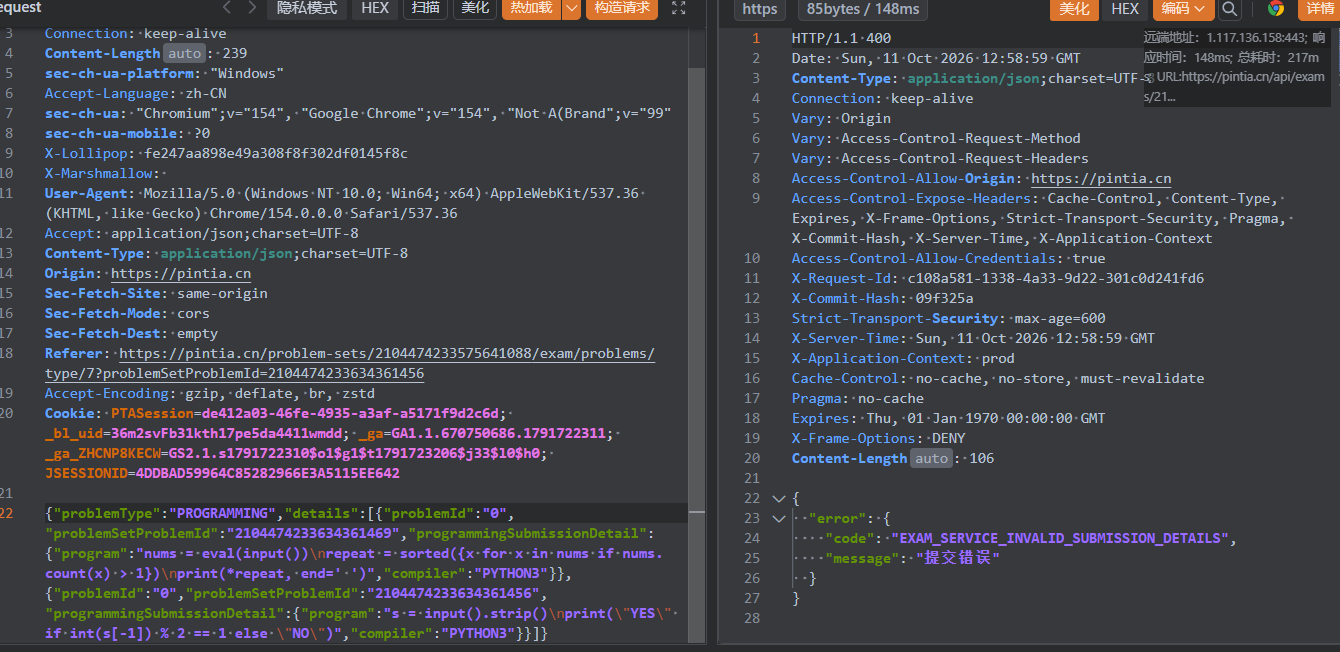The width and height of the screenshot is (1340, 652).
Task: Toggle HEX view for the request
Action: coord(375,9)
